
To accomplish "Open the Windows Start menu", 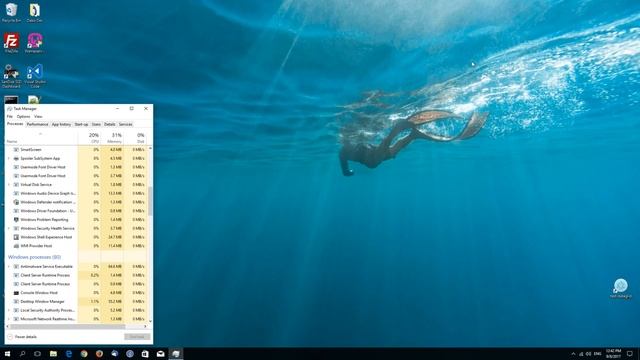I will click(x=7, y=354).
